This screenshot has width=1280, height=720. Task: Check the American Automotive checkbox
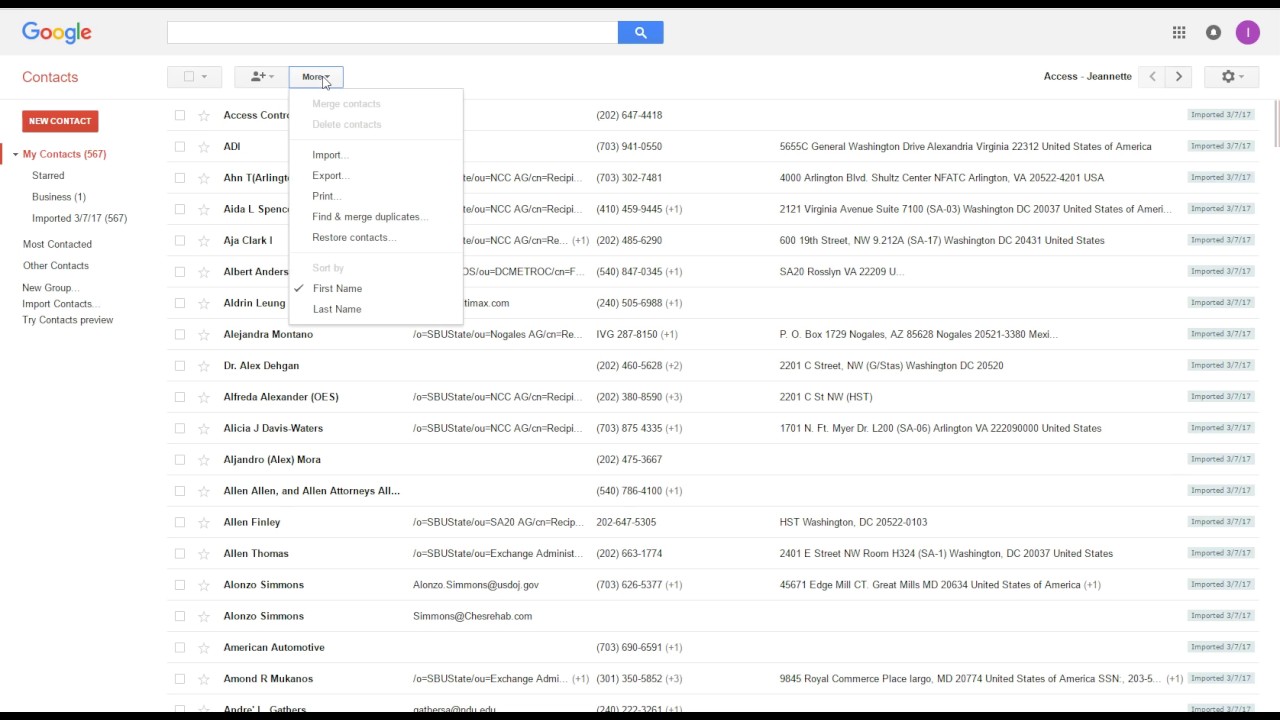click(180, 648)
